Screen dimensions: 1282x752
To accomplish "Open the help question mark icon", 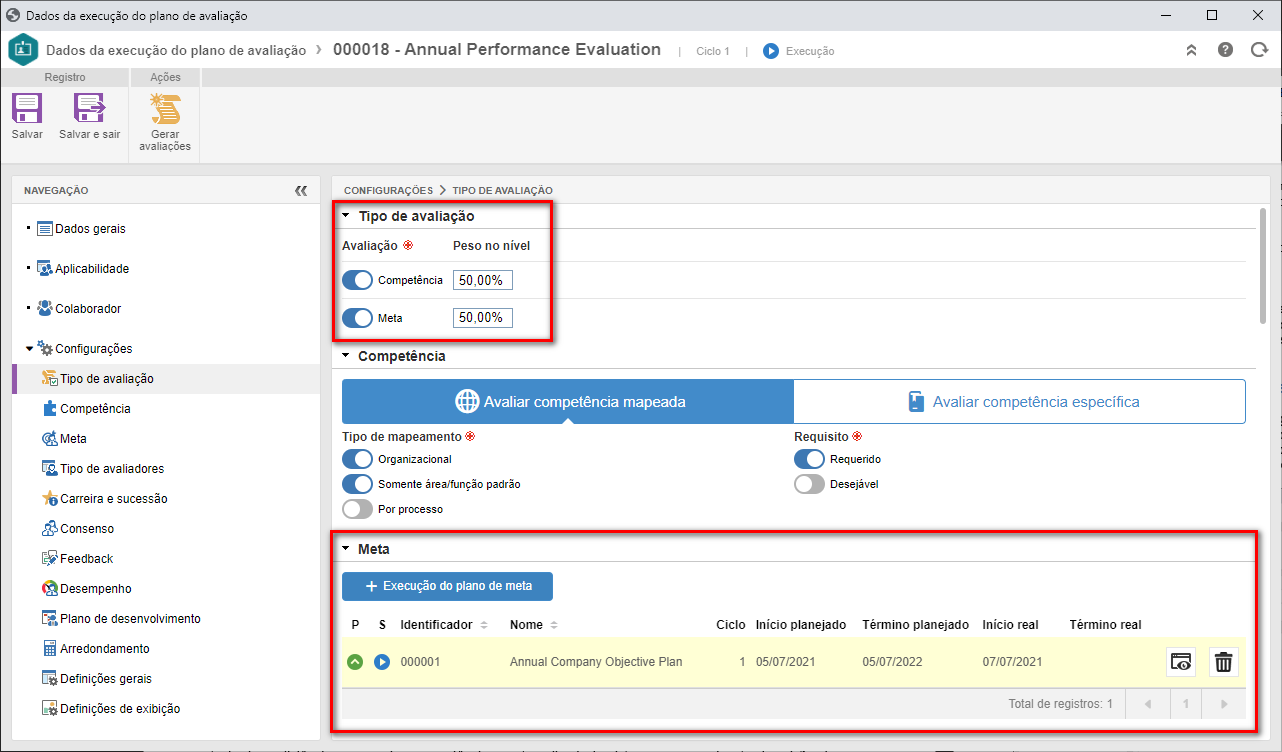I will coord(1225,50).
